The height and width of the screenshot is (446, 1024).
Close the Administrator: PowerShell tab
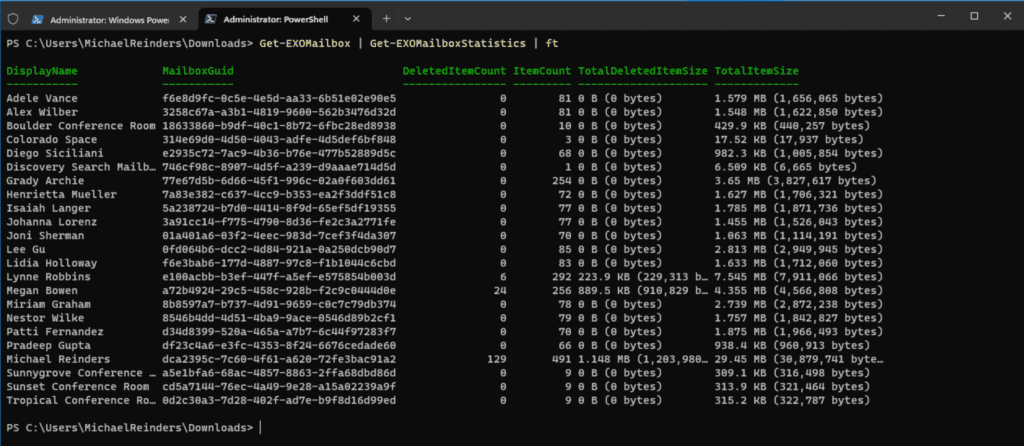click(x=356, y=19)
